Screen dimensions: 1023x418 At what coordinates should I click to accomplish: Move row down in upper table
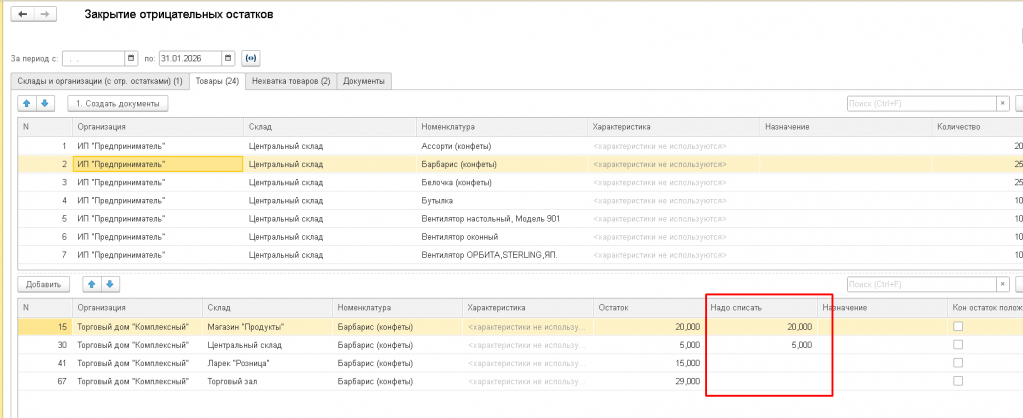44,103
